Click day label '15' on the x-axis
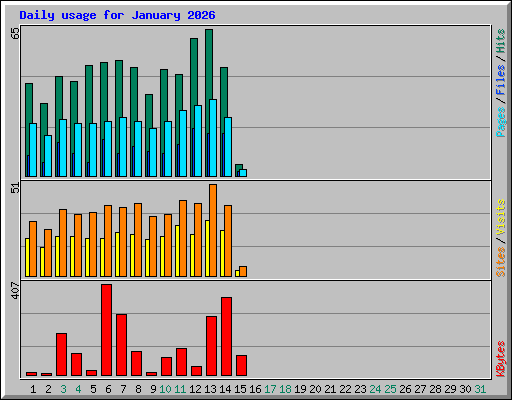Image resolution: width=512 pixels, height=400 pixels. point(240,389)
